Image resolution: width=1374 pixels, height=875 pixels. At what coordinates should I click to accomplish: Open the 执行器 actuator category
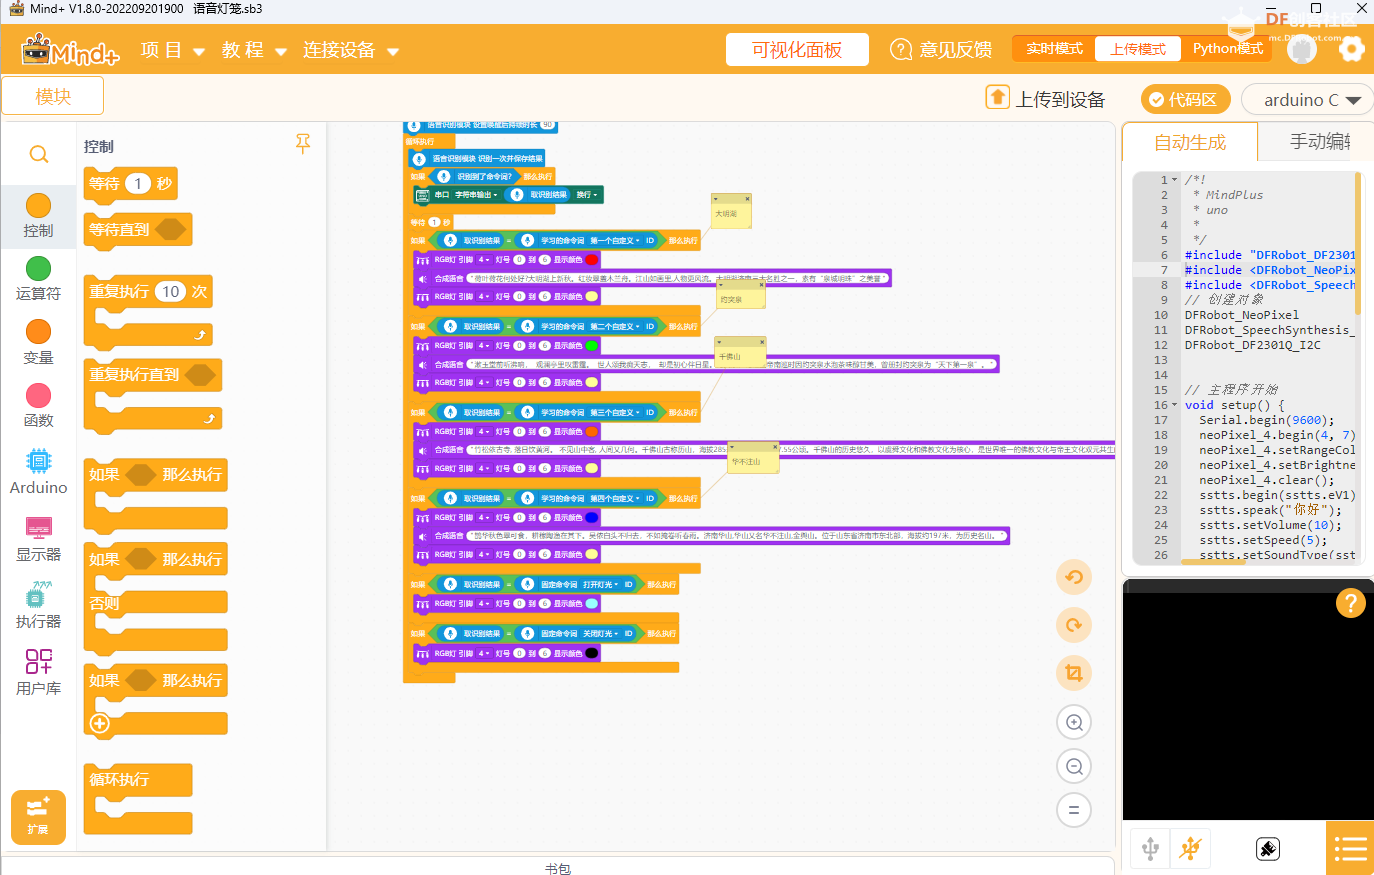pos(38,606)
